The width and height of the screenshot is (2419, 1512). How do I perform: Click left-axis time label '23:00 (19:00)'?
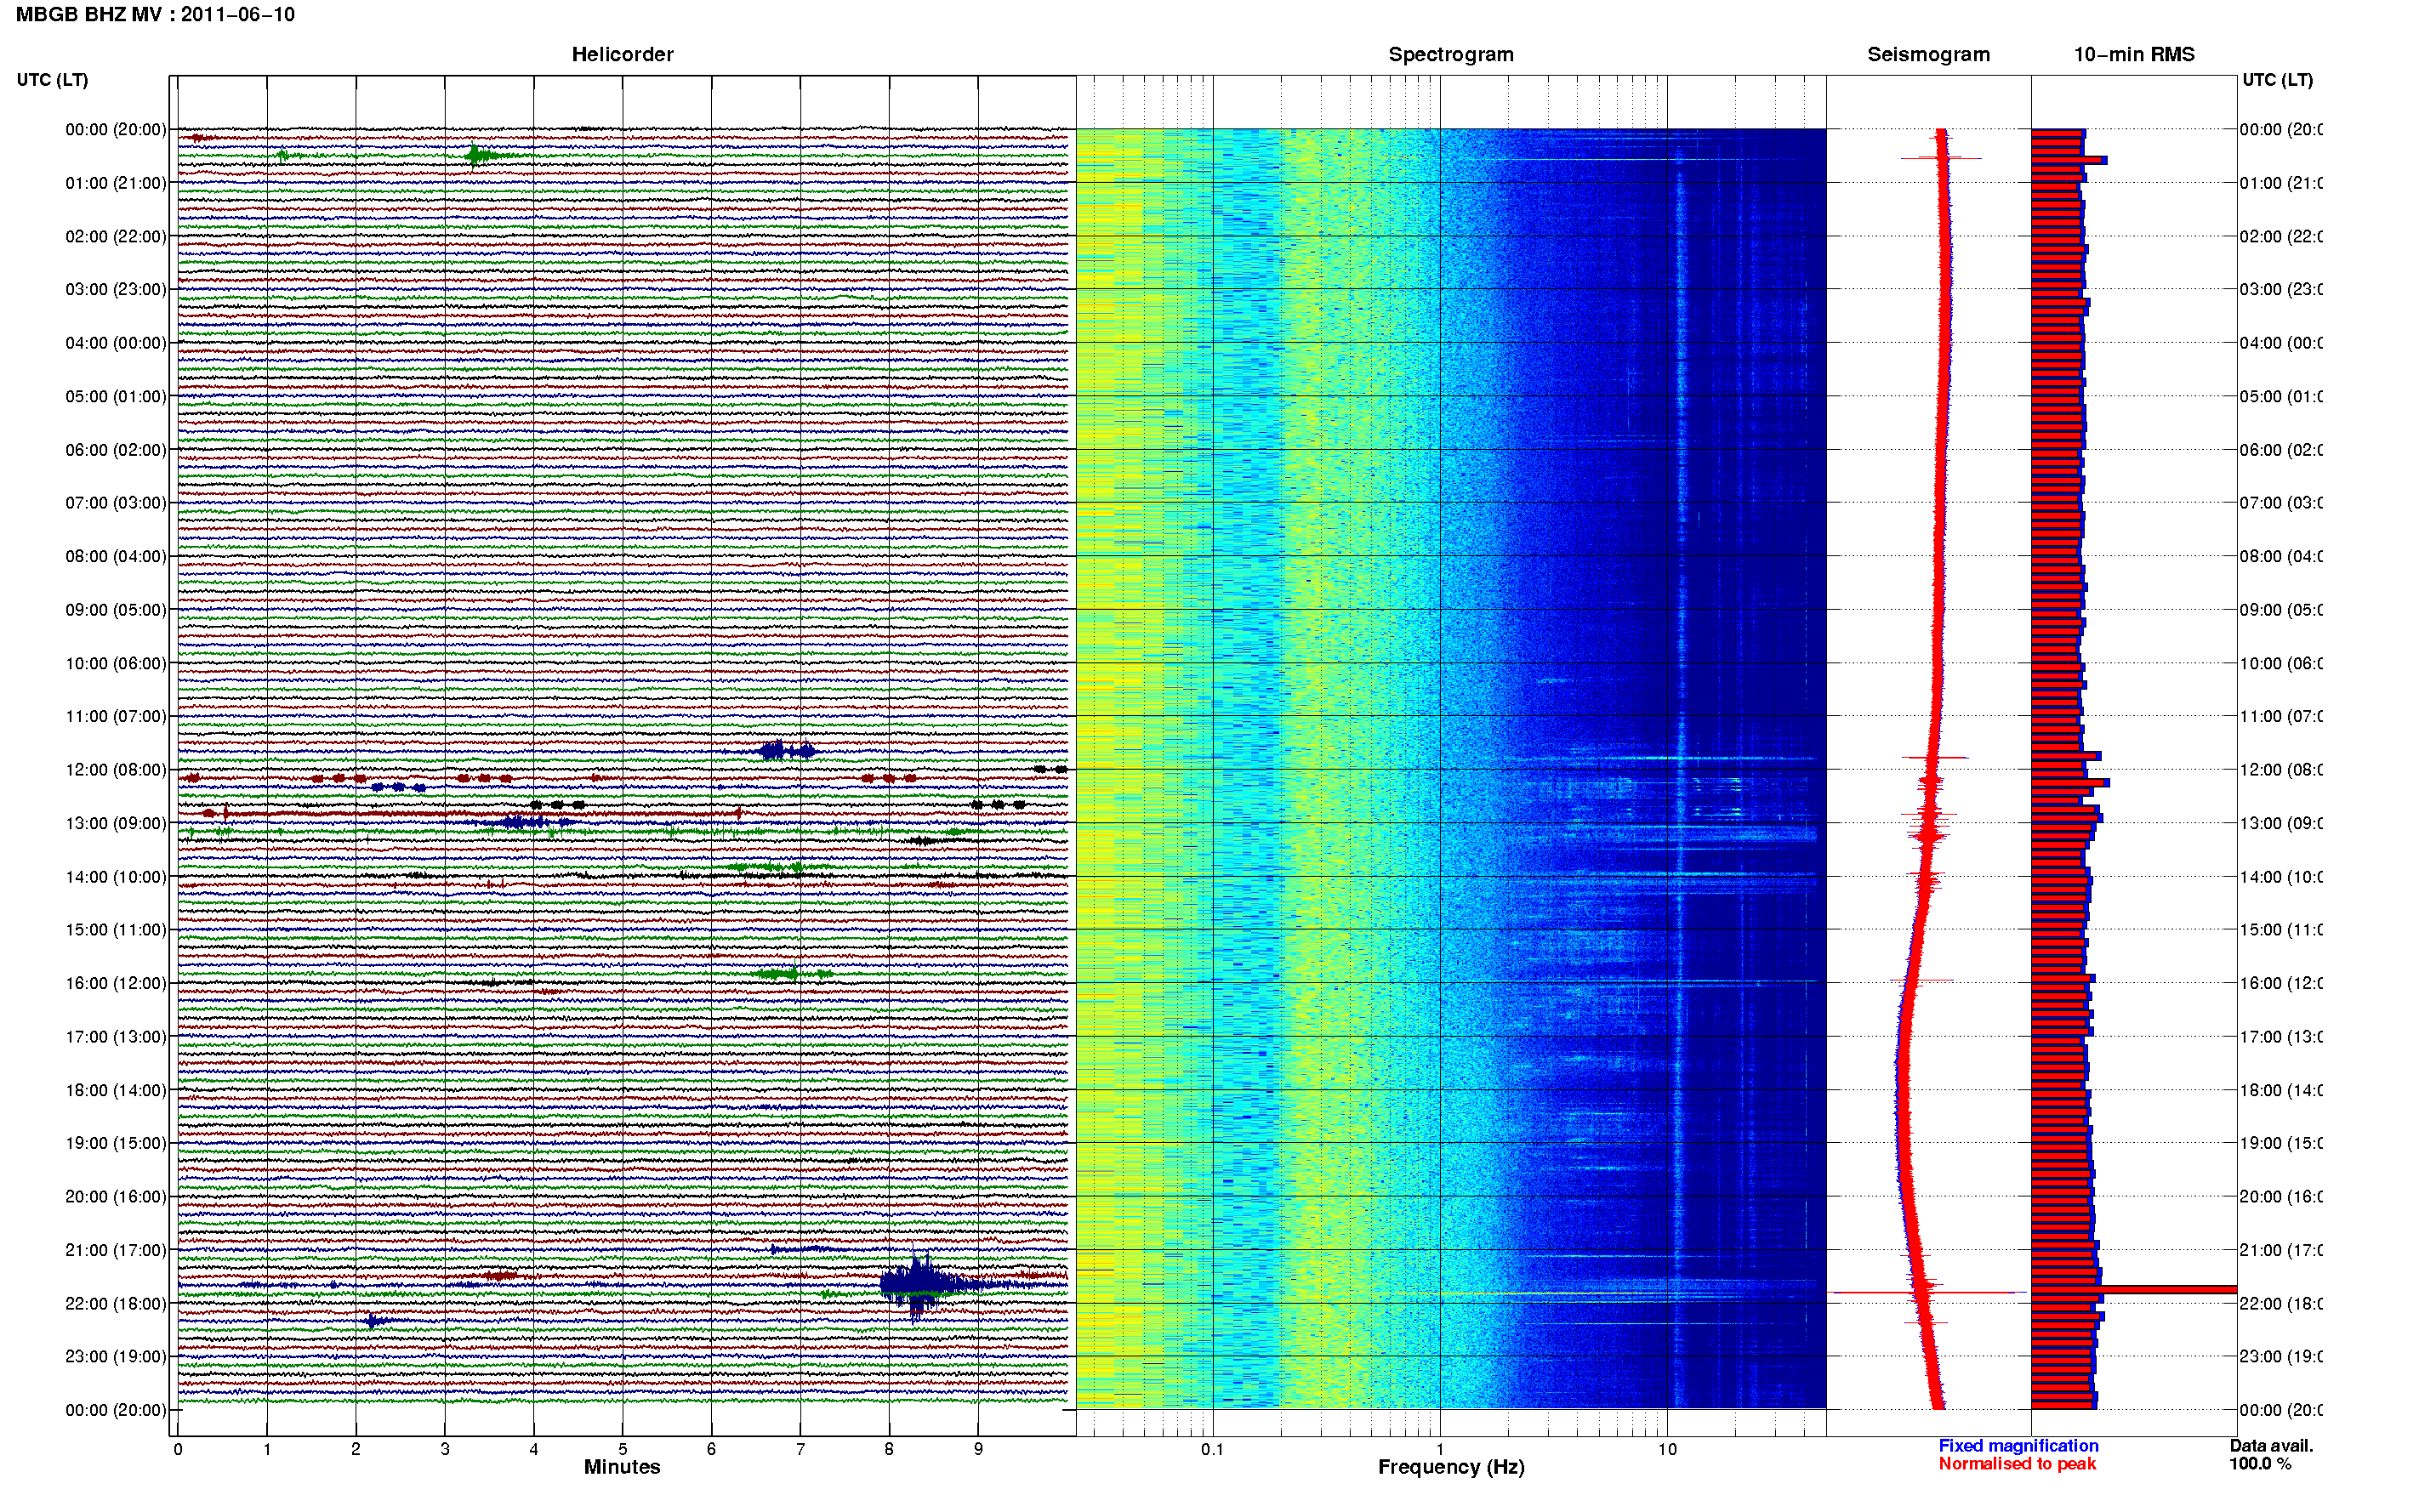pos(116,1356)
